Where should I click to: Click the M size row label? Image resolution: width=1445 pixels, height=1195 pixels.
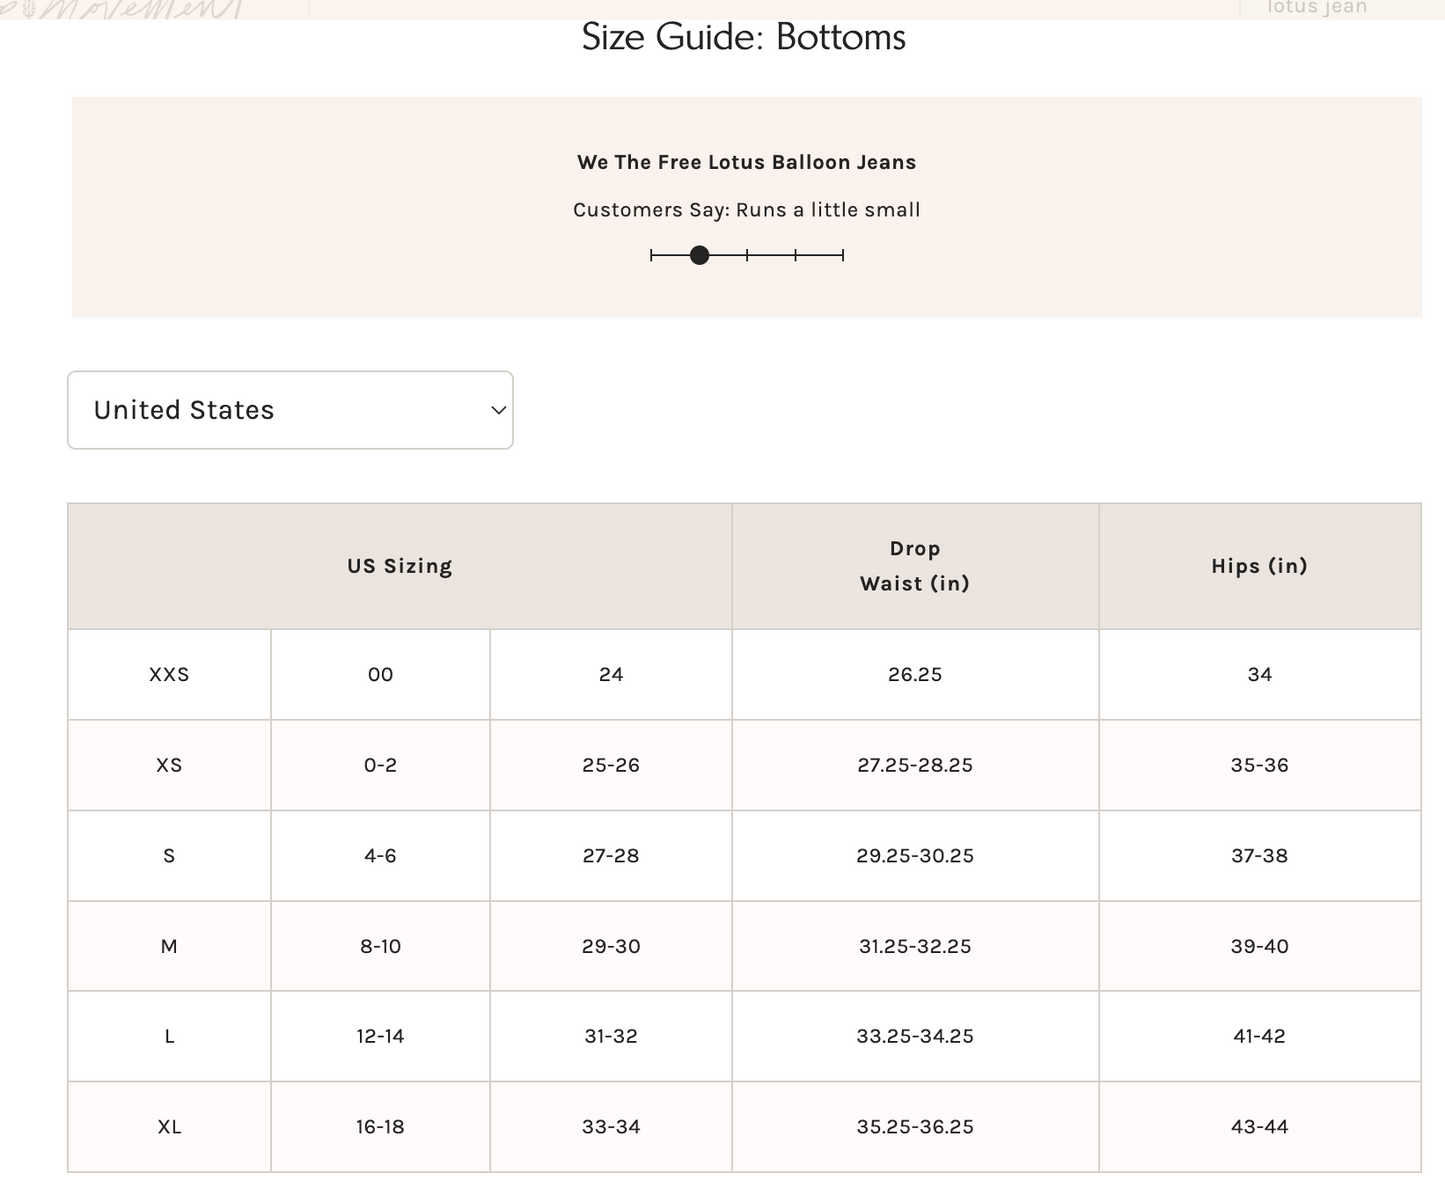click(x=169, y=946)
